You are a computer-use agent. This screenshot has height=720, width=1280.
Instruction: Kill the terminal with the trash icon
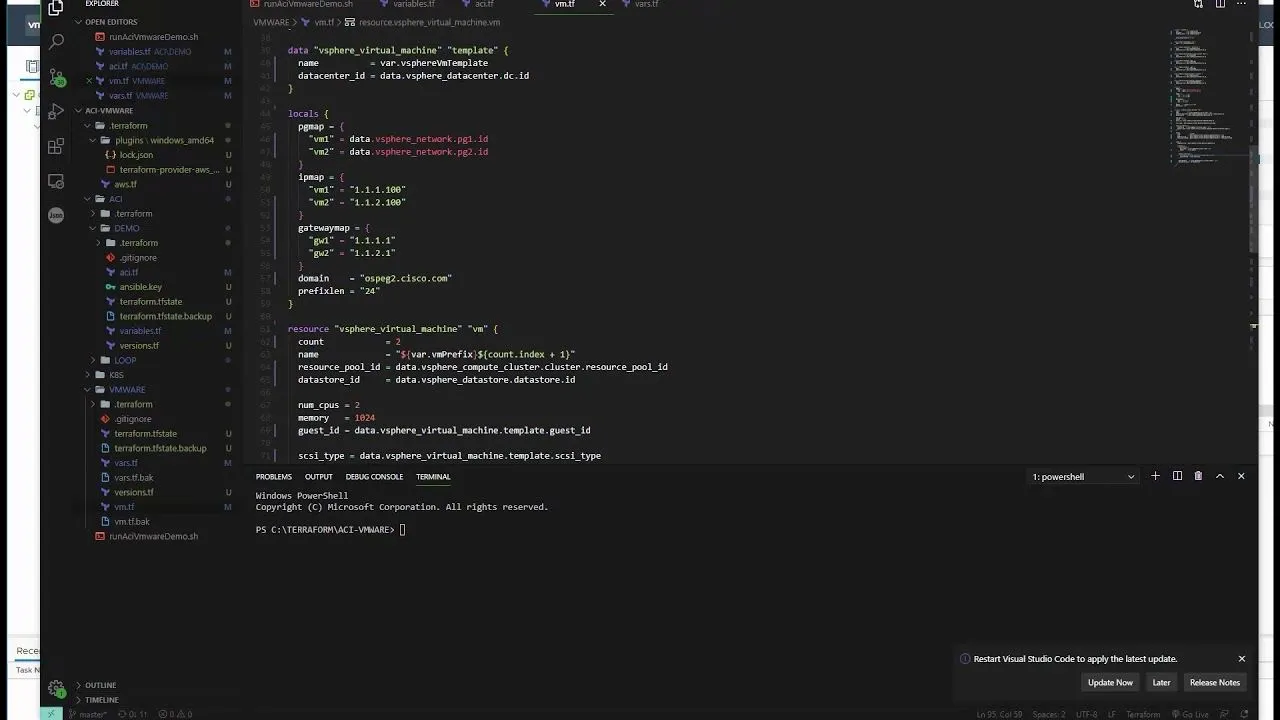pos(1197,476)
